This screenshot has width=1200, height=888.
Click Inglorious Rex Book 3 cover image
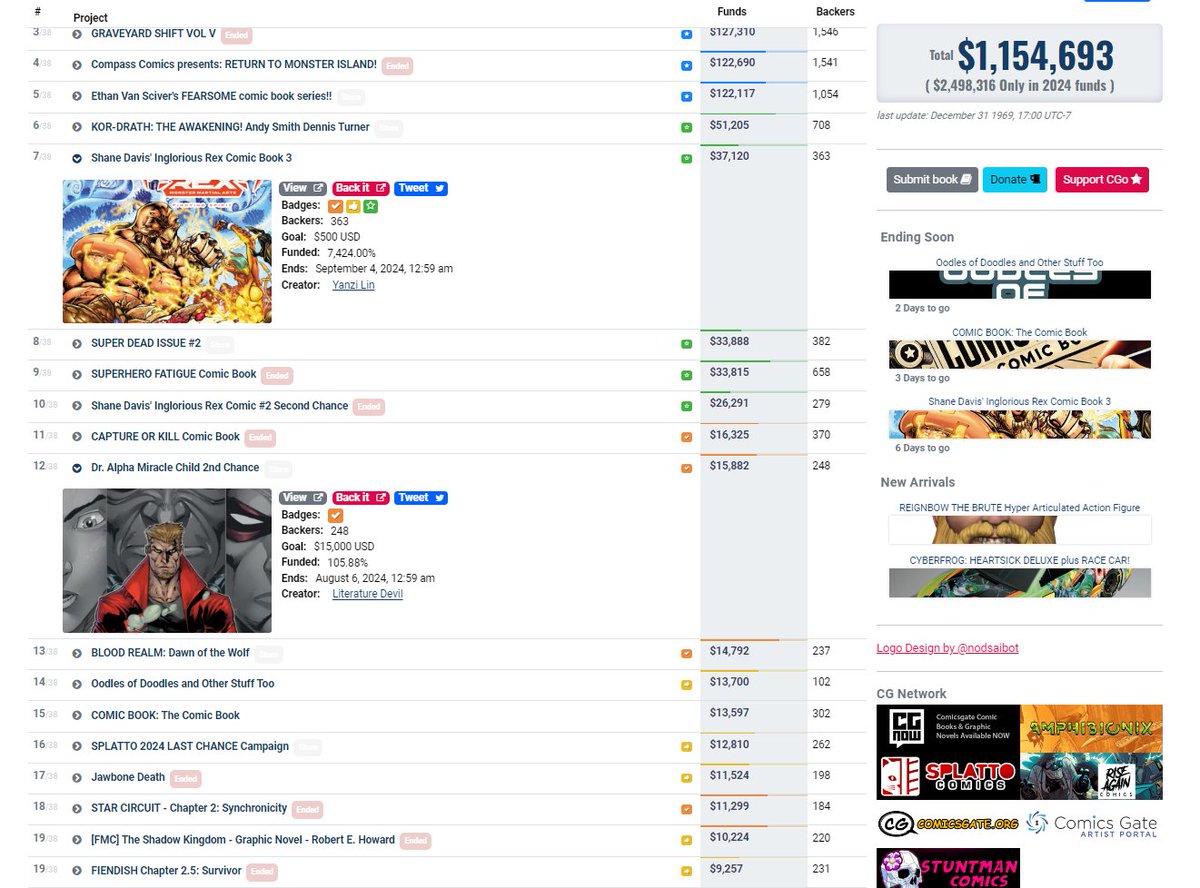[x=167, y=252]
